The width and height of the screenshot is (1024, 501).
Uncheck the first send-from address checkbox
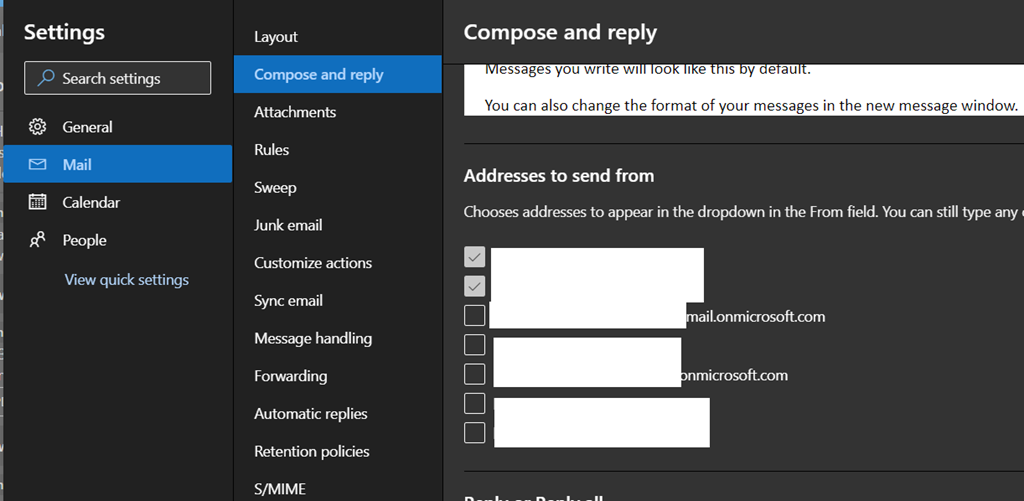click(475, 258)
